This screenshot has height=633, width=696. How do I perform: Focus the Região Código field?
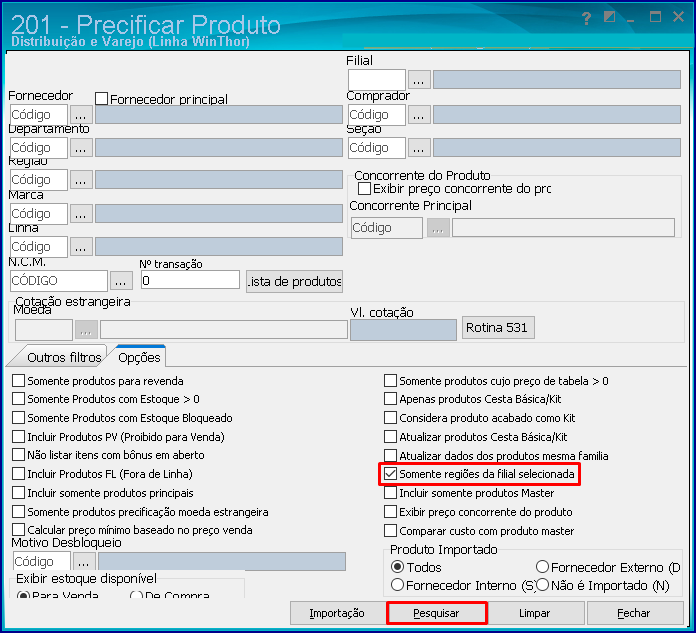pos(39,180)
